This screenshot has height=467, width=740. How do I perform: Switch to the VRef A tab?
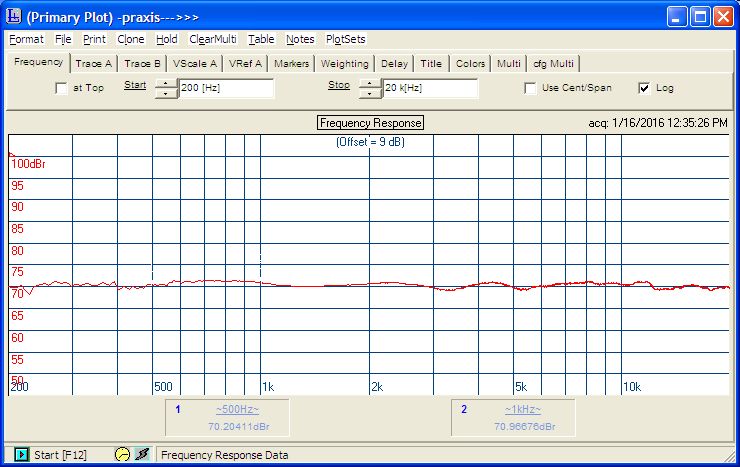[x=245, y=64]
